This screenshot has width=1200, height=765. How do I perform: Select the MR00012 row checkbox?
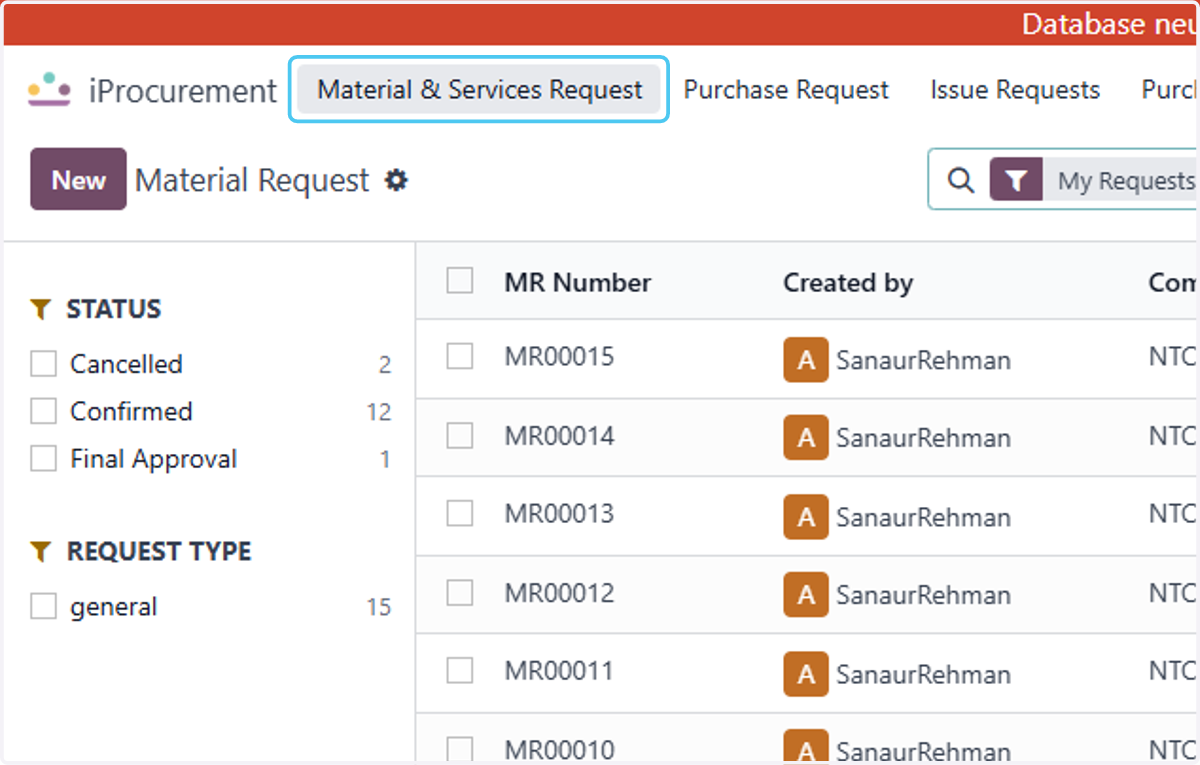460,592
